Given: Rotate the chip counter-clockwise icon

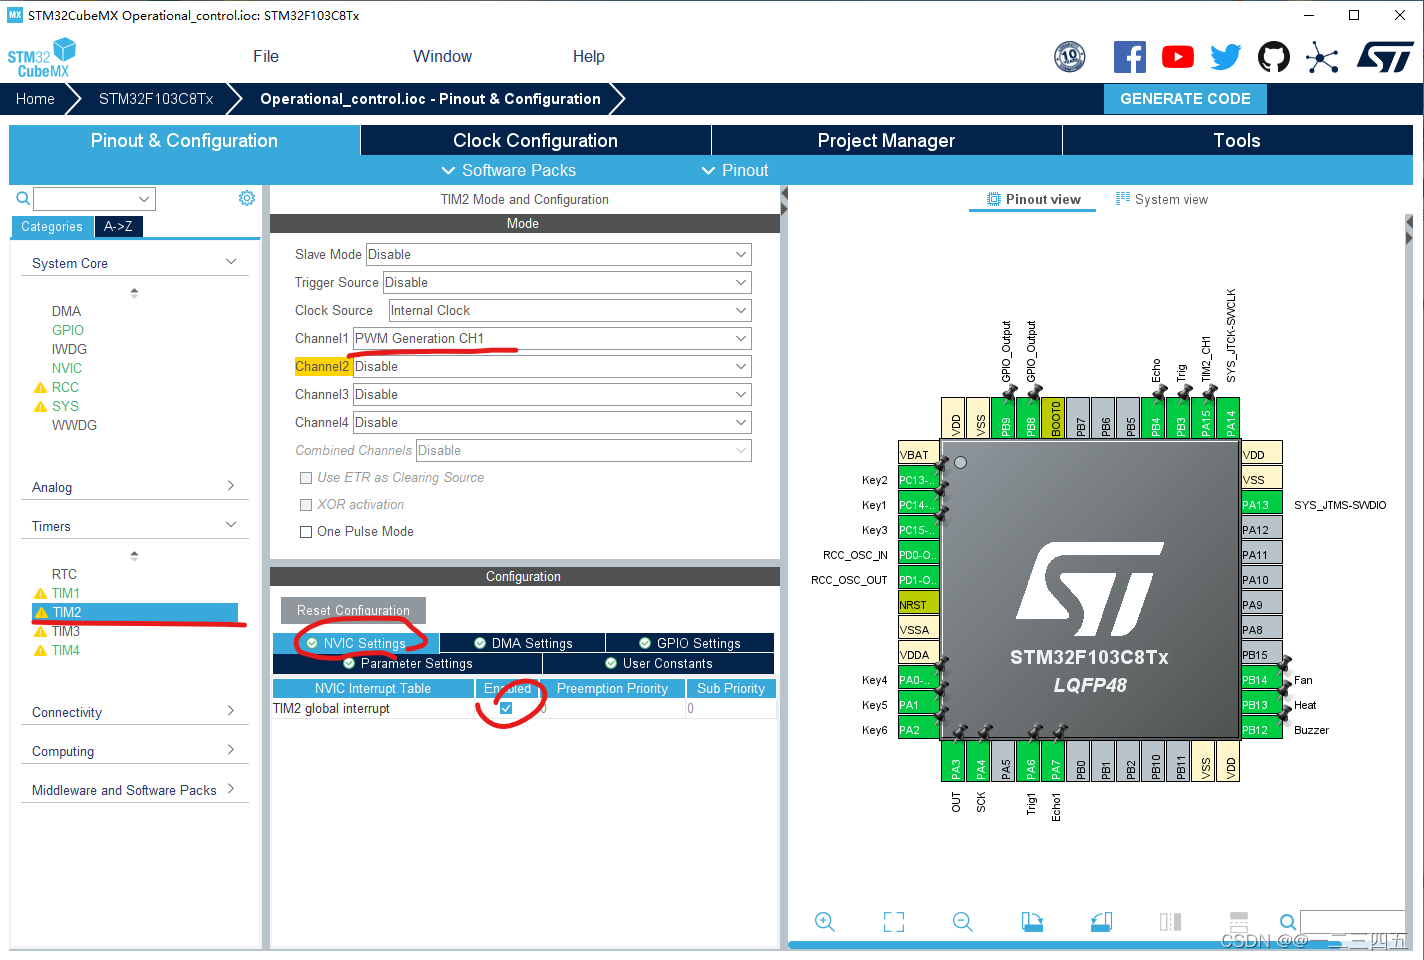Looking at the screenshot, I should (1101, 922).
